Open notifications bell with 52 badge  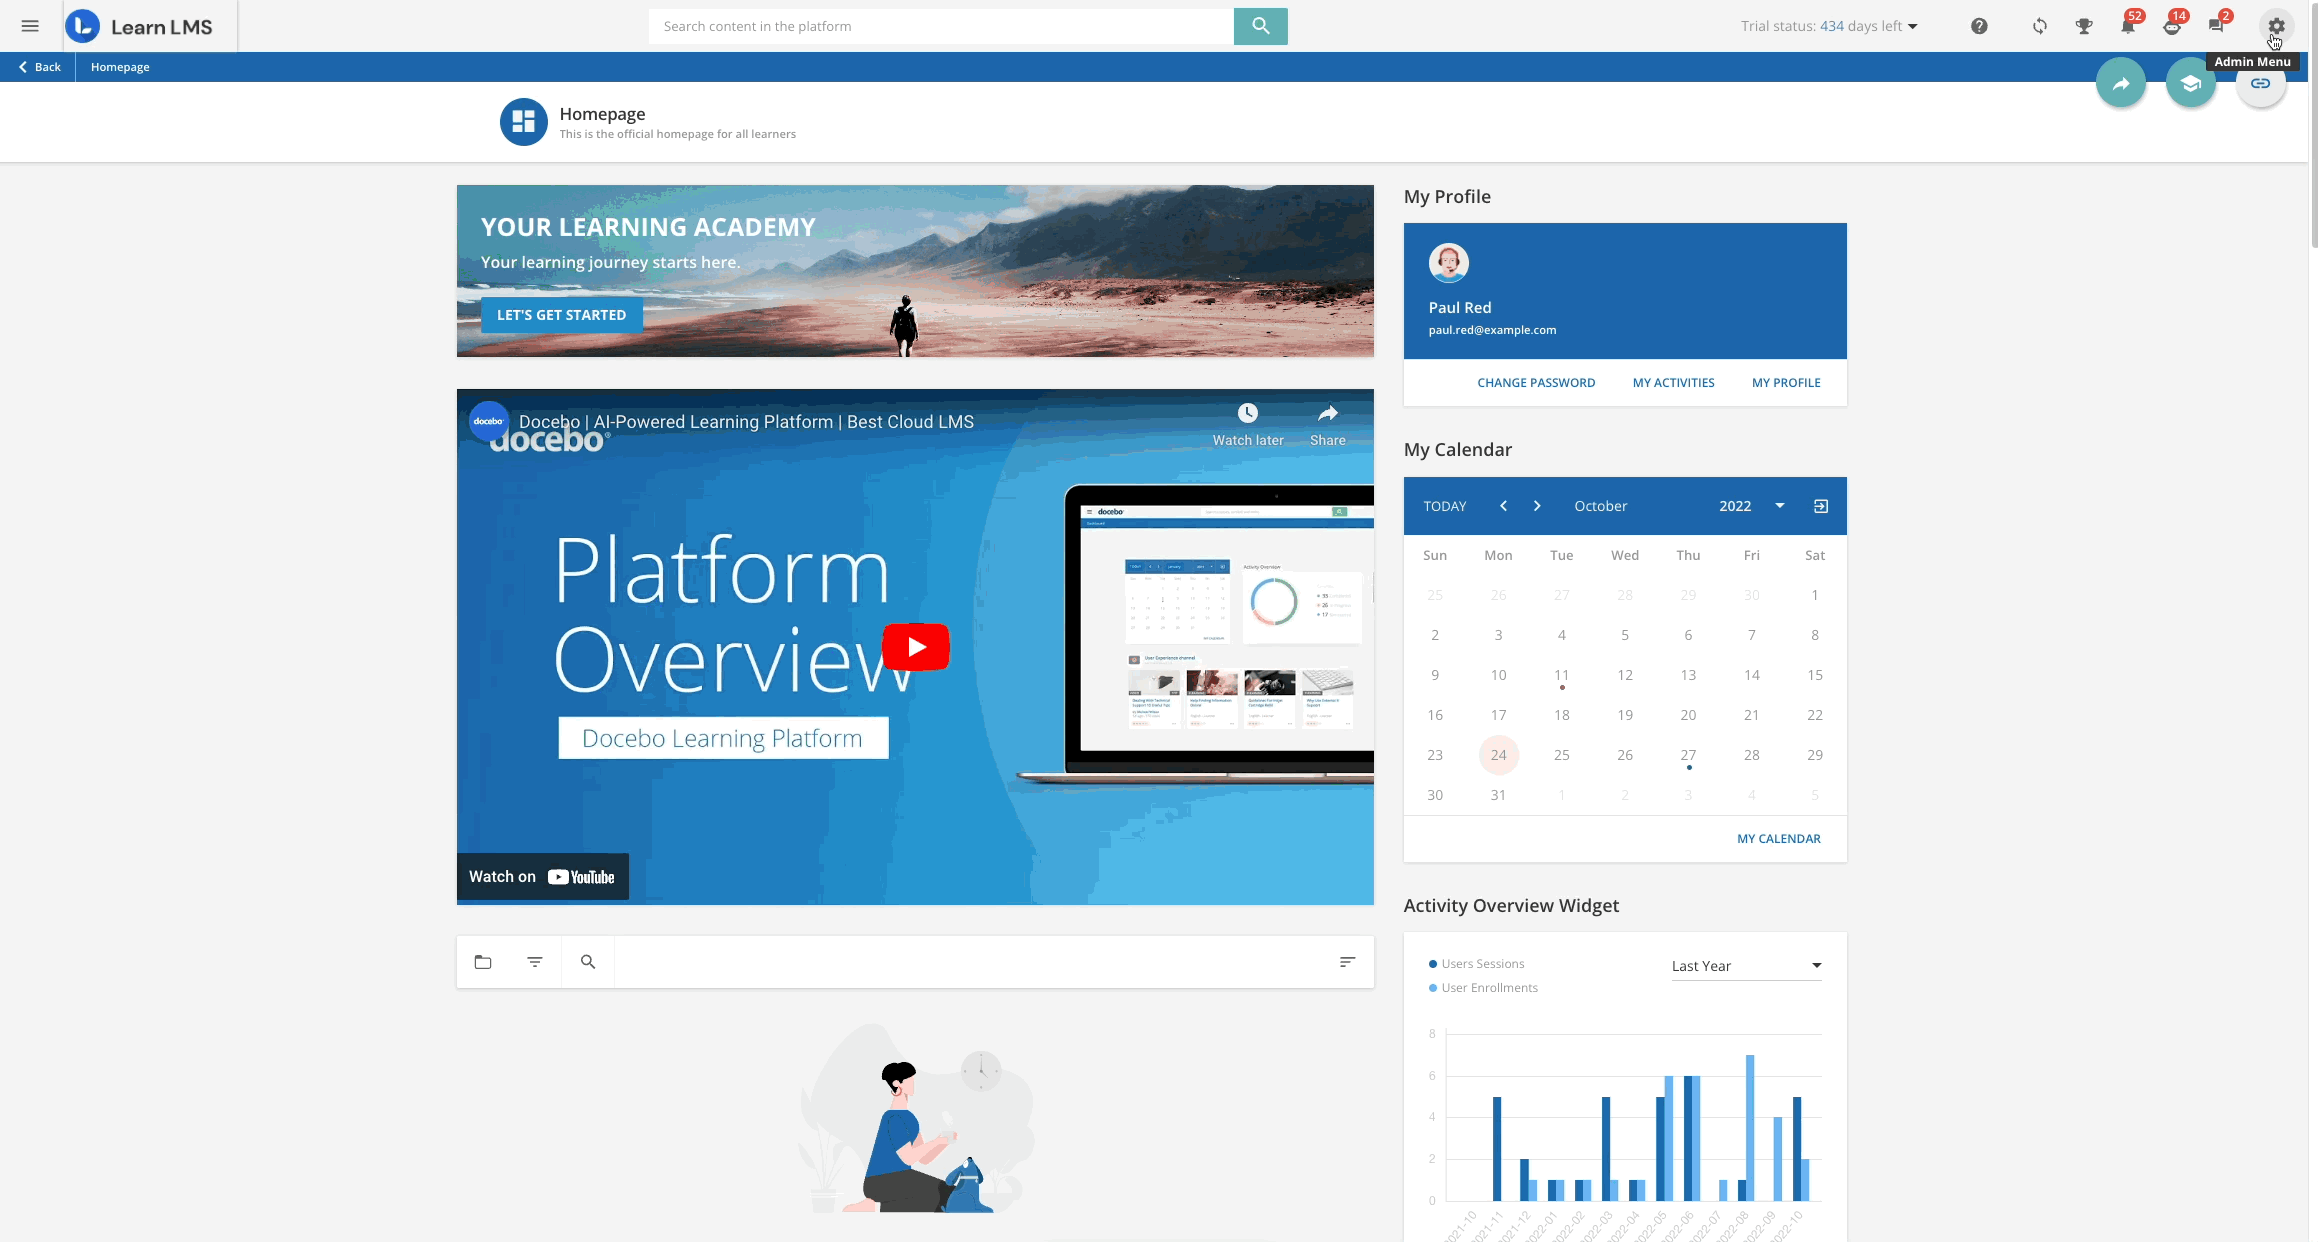coord(2129,24)
